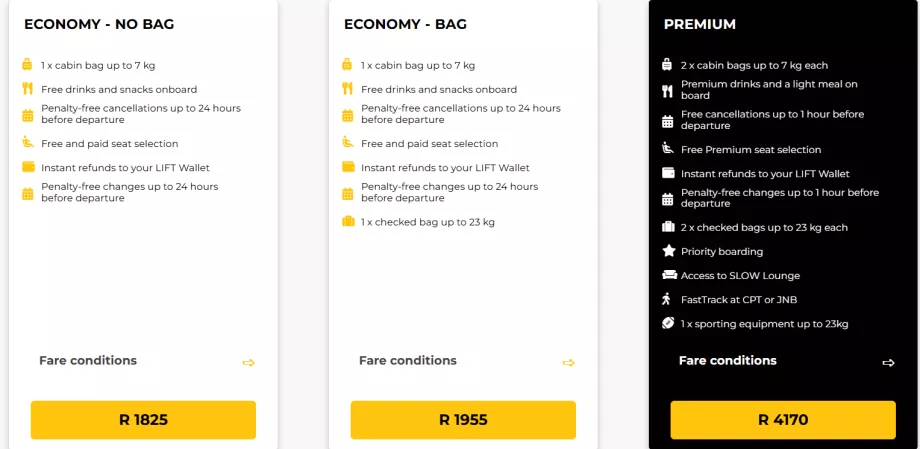Select the R 1825 fare button
The height and width of the screenshot is (449, 920).
click(143, 420)
